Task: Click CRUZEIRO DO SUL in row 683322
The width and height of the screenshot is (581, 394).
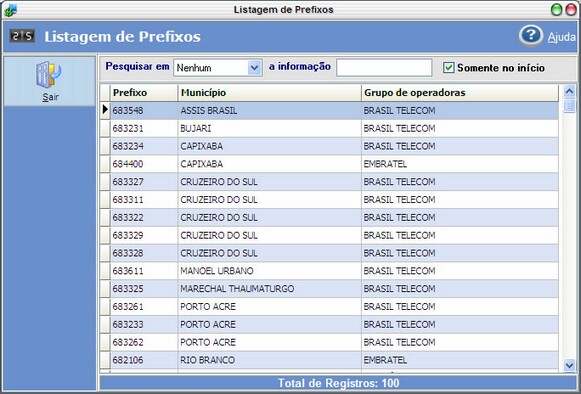Action: (x=269, y=217)
